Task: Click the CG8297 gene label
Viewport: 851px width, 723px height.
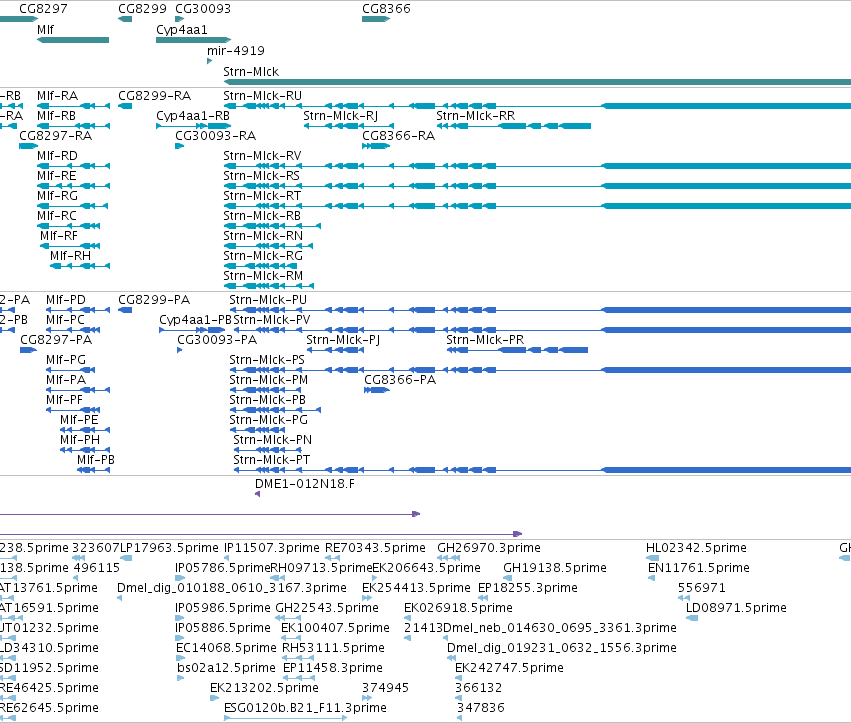Action: 43,9
